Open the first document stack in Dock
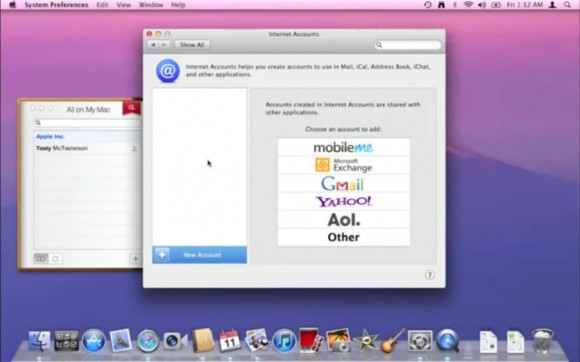Screen dimensions: 580x362 (x=488, y=342)
